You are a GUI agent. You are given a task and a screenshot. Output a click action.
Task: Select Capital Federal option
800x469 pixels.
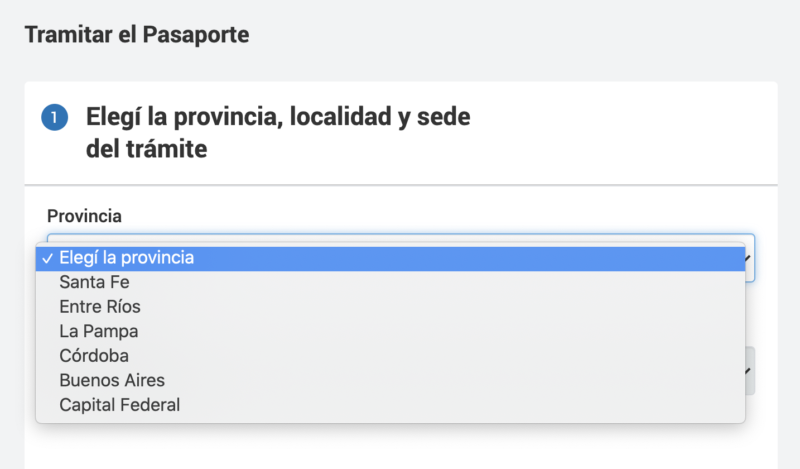point(390,405)
